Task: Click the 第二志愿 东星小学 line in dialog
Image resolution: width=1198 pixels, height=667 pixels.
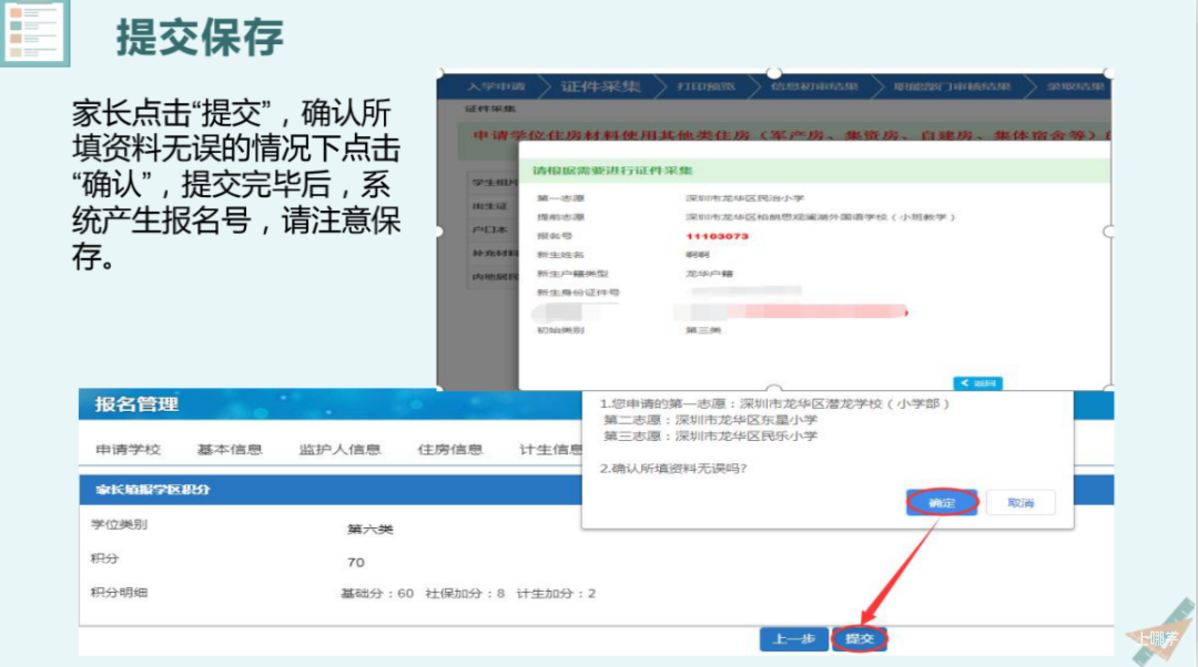Action: [x=710, y=419]
